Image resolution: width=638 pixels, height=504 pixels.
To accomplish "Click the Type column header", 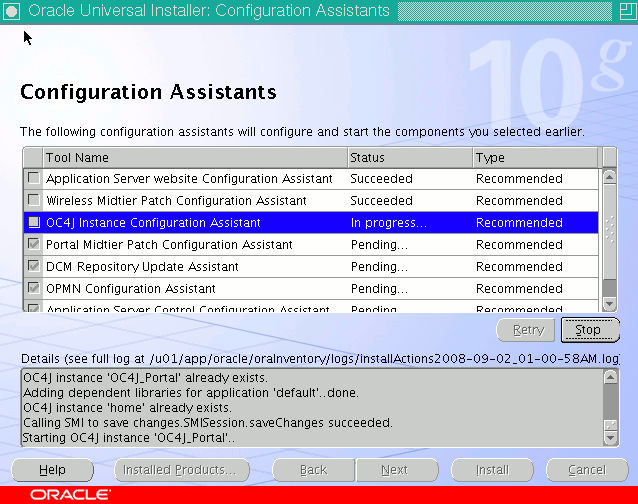I will pos(536,157).
